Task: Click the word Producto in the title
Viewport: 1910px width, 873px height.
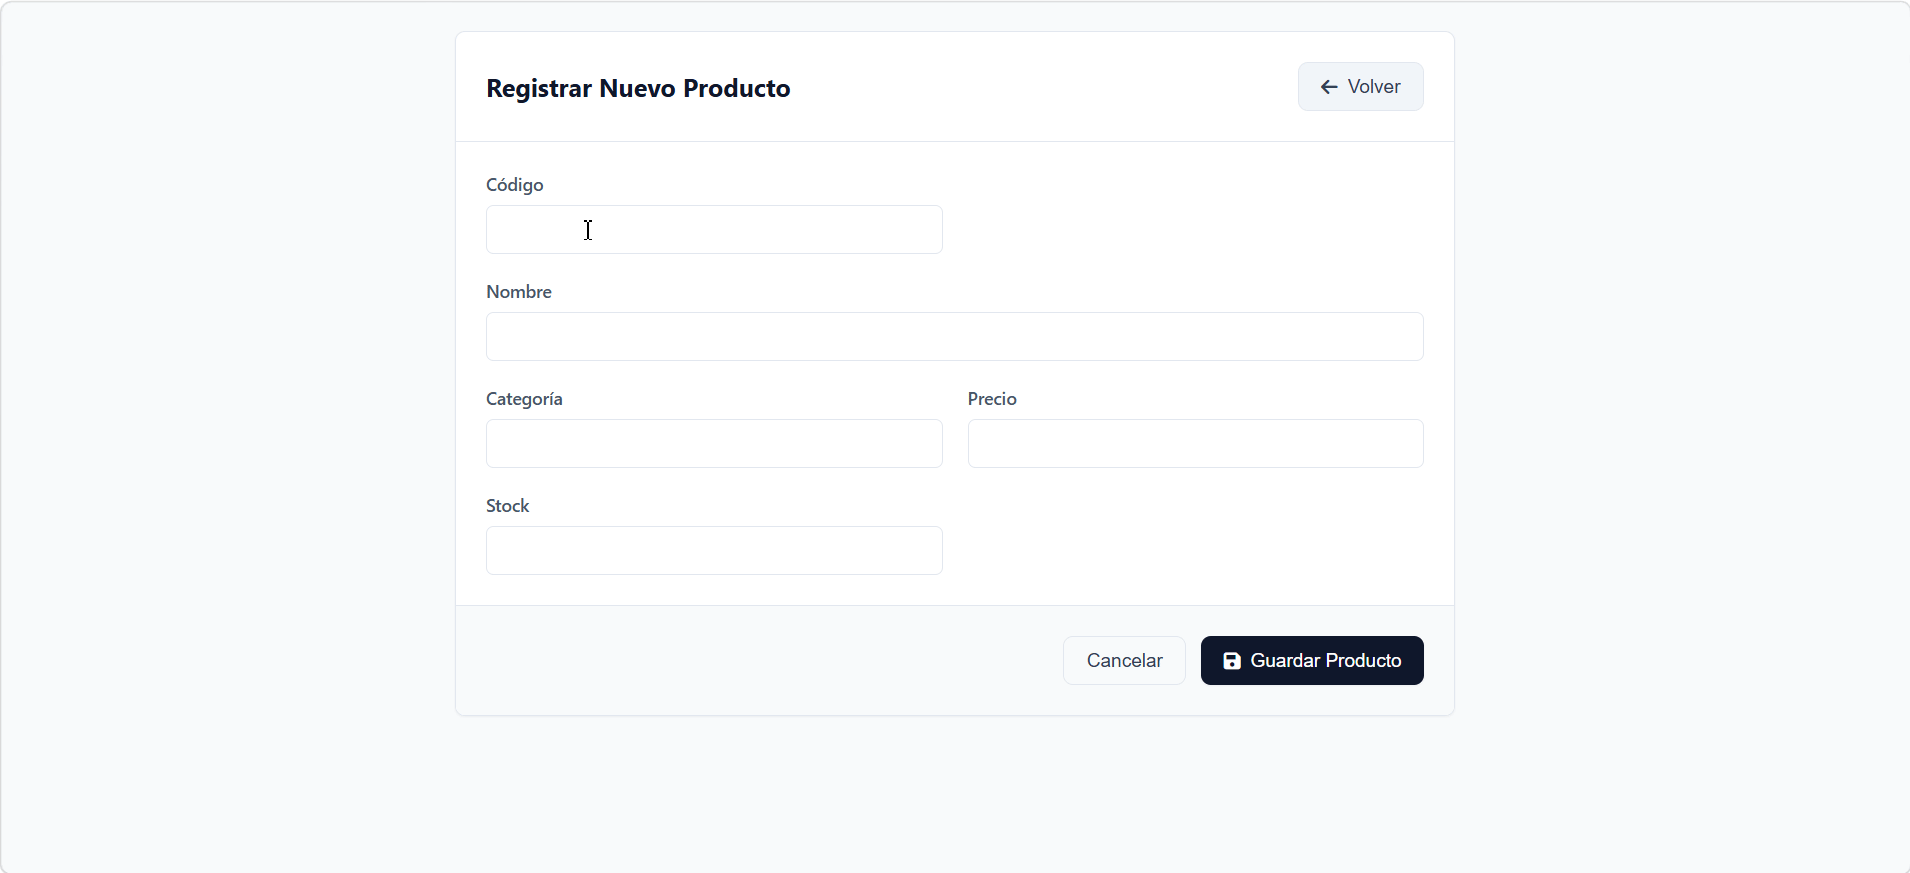Action: coord(737,88)
